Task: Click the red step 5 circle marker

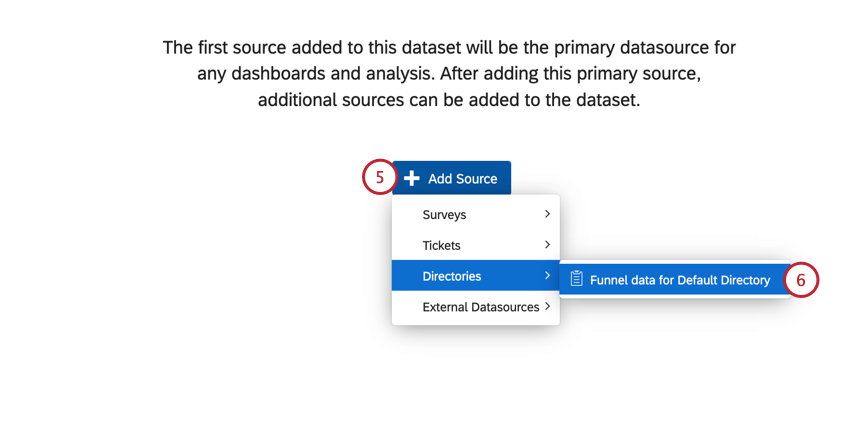Action: (x=379, y=178)
